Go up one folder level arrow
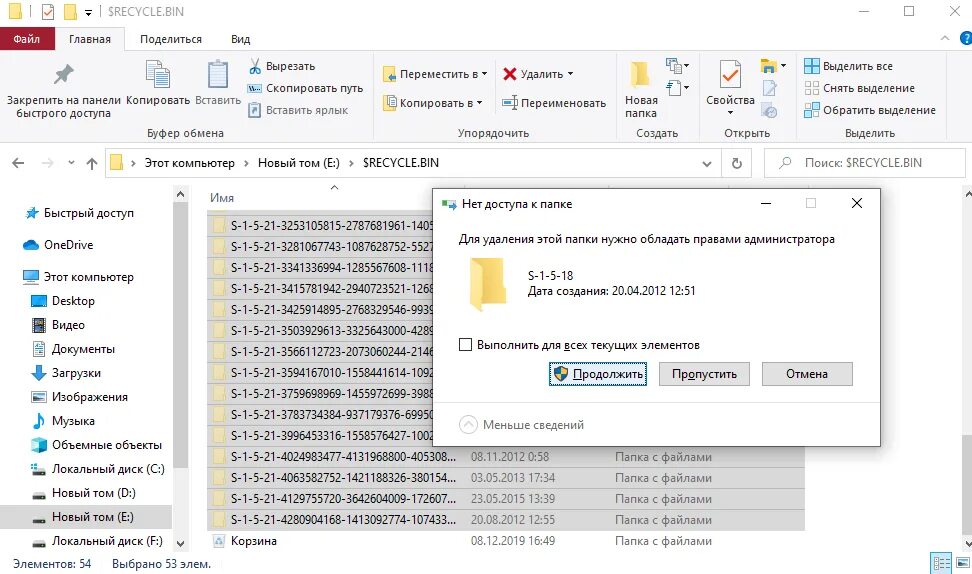This screenshot has height=574, width=972. [x=92, y=163]
